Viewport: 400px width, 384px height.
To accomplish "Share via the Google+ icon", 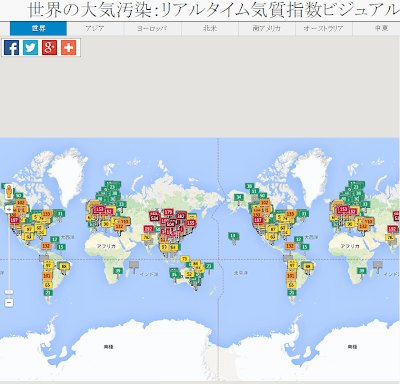I will click(x=49, y=47).
